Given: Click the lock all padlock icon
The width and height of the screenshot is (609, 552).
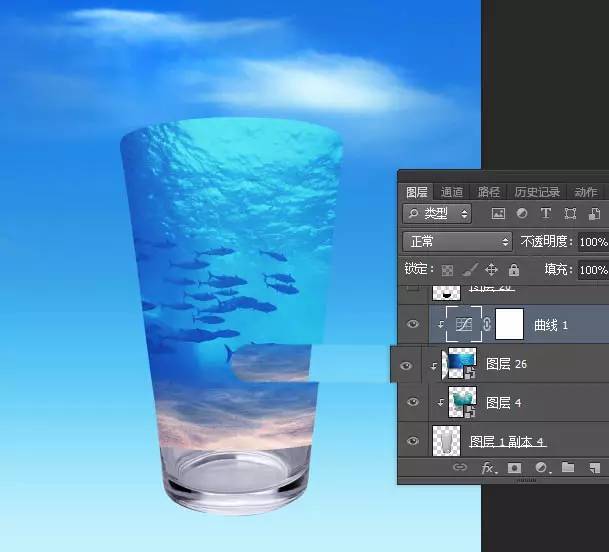Looking at the screenshot, I should click(x=513, y=270).
